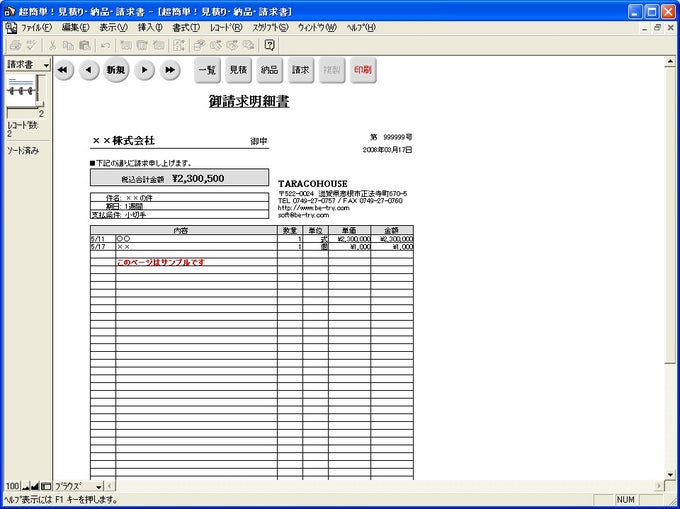Screen dimensions: 680x509
Task: Click the record book flip icon
Action: pyautogui.click(x=23, y=91)
